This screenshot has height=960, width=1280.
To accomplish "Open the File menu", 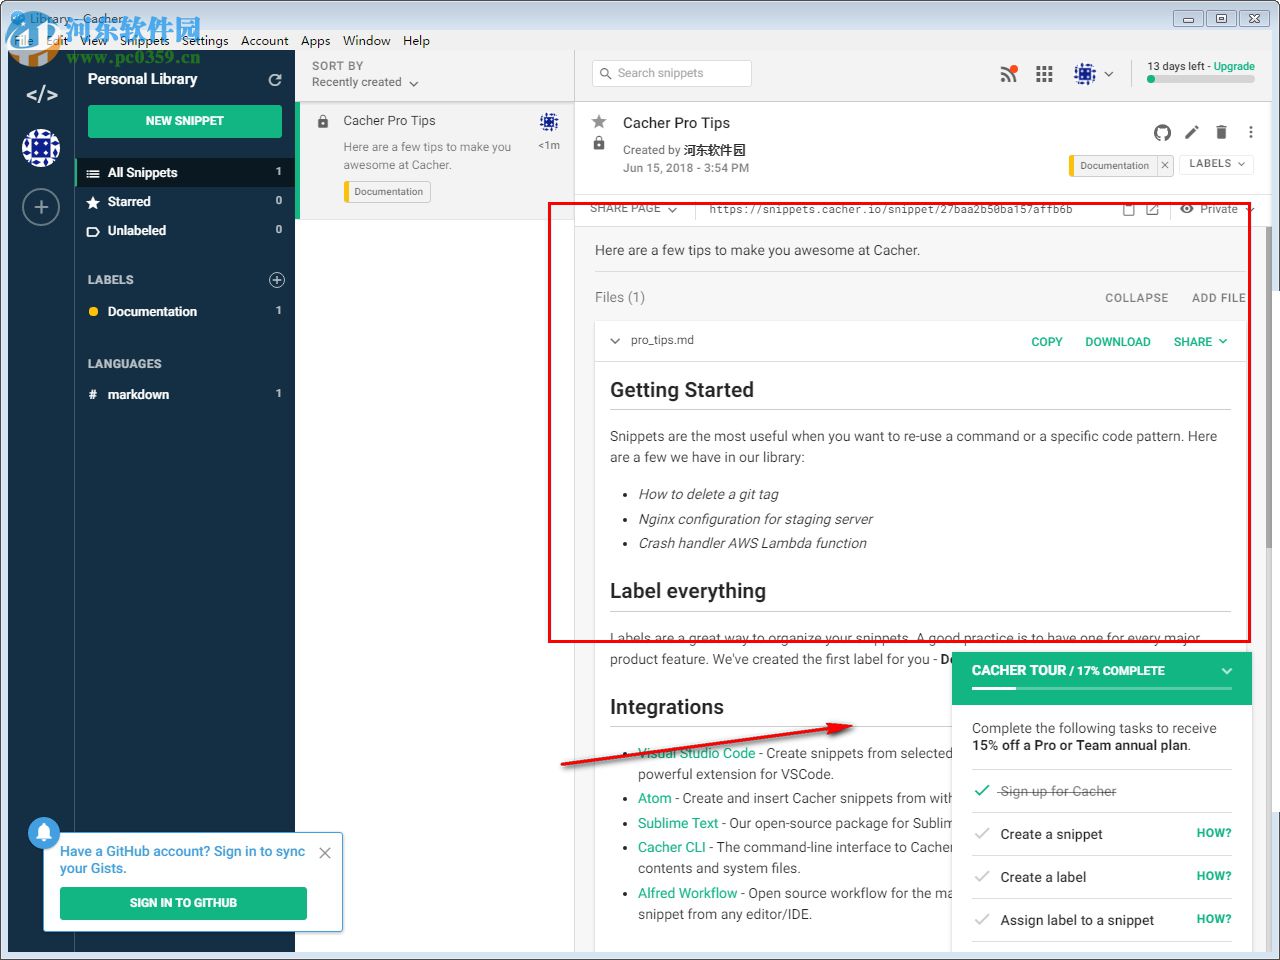I will (x=24, y=41).
